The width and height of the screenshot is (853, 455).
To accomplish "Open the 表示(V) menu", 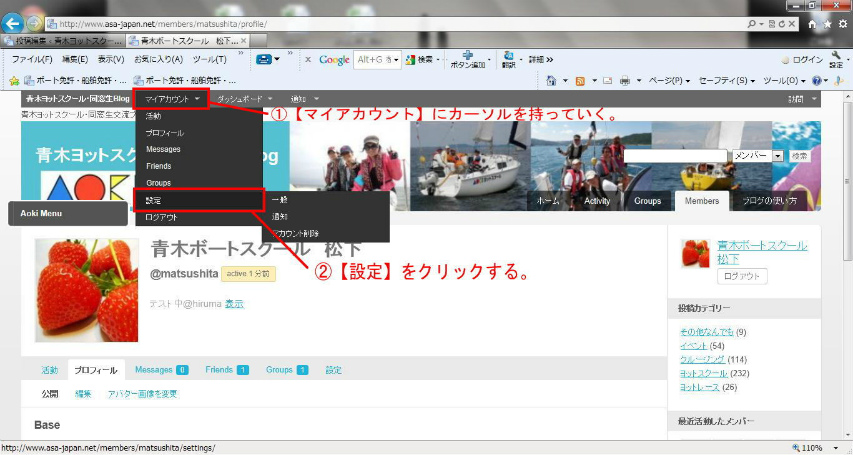I will (x=111, y=59).
